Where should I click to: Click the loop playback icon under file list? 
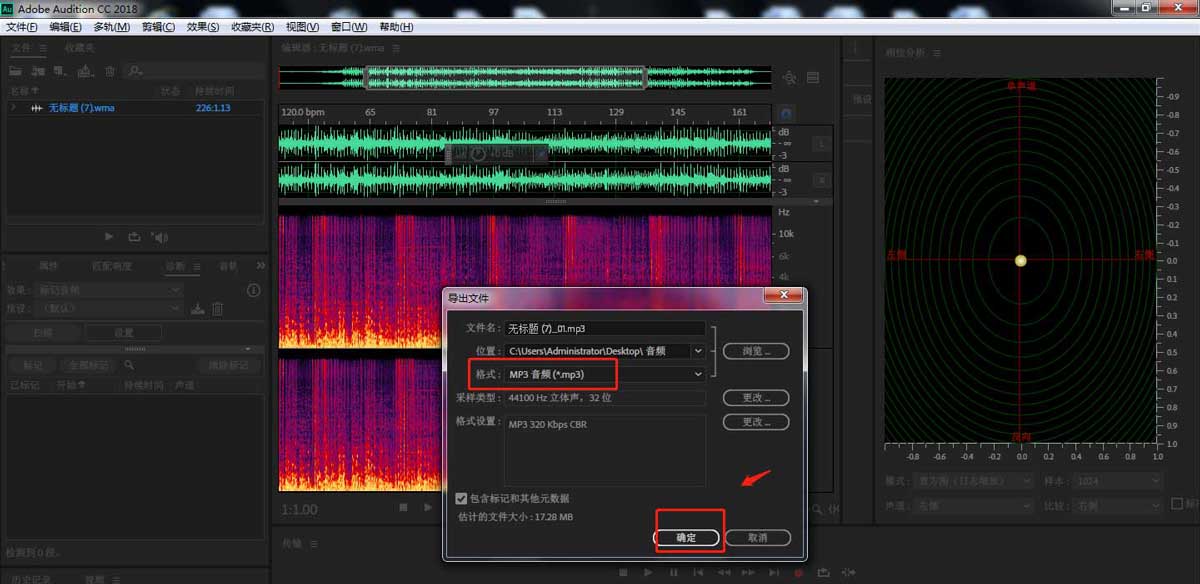(134, 237)
